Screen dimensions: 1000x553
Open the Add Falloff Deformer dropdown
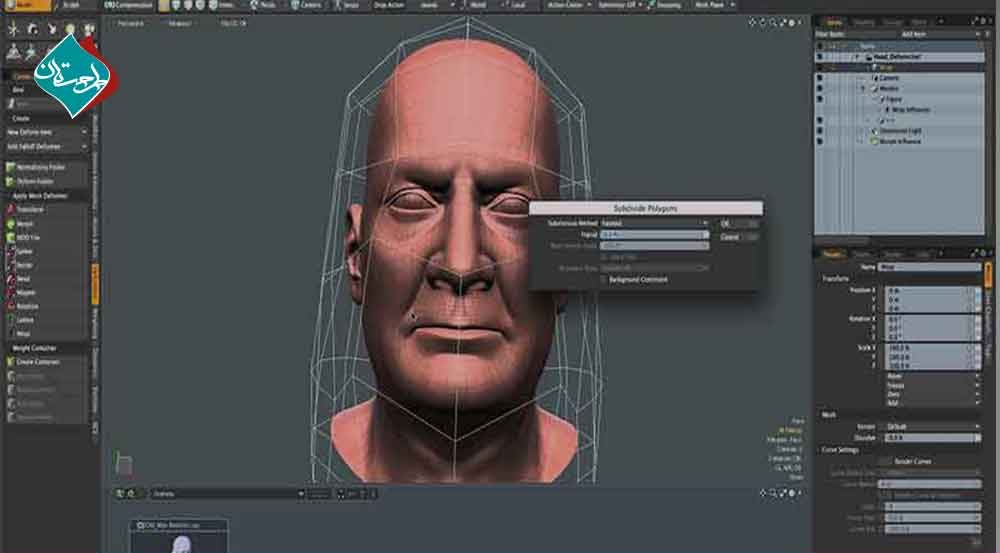click(46, 147)
